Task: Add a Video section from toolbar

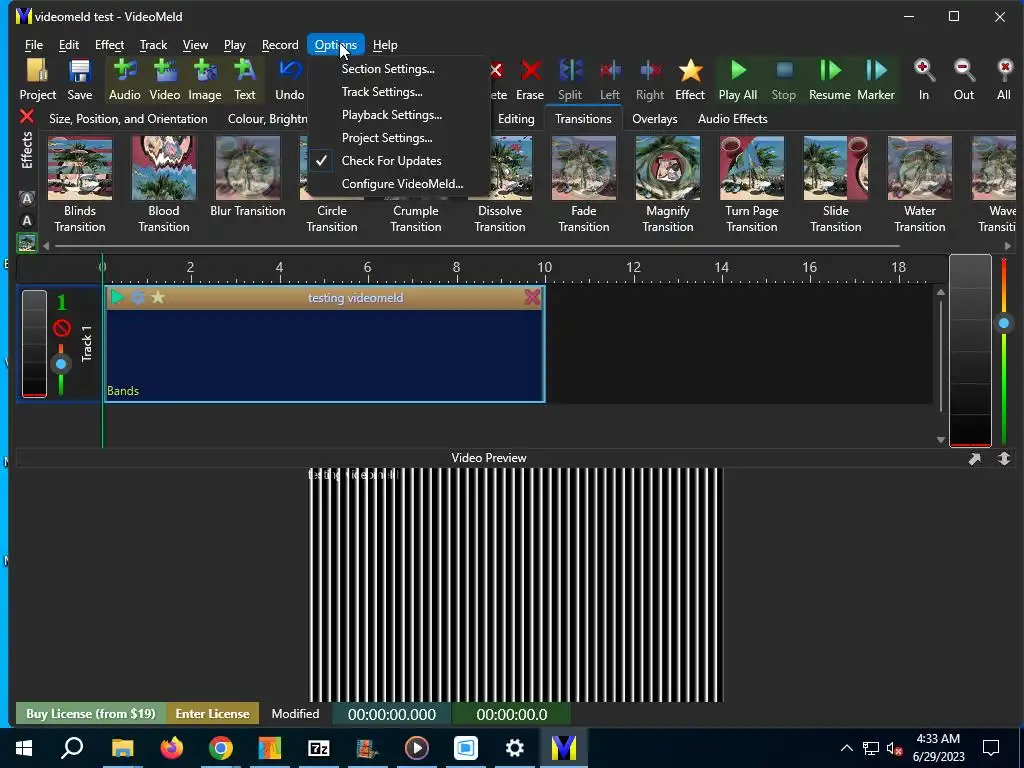Action: tap(165, 80)
